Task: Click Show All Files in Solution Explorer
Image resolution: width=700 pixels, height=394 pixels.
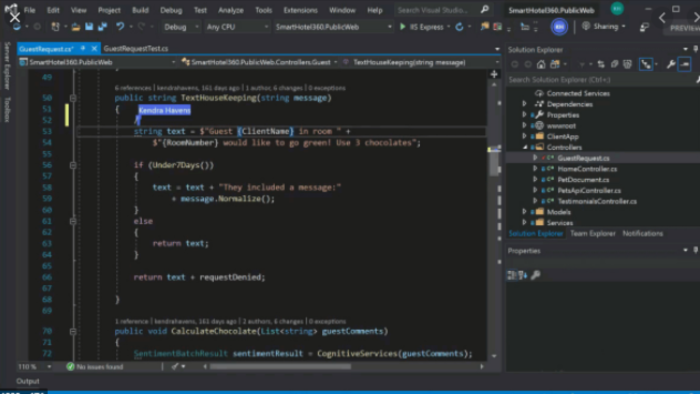Action: [x=627, y=64]
